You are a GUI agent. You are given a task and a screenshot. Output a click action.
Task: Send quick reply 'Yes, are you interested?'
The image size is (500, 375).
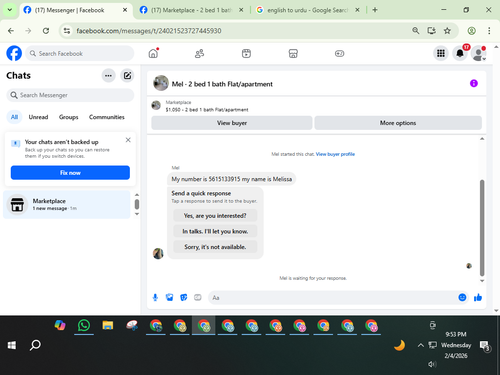(215, 216)
